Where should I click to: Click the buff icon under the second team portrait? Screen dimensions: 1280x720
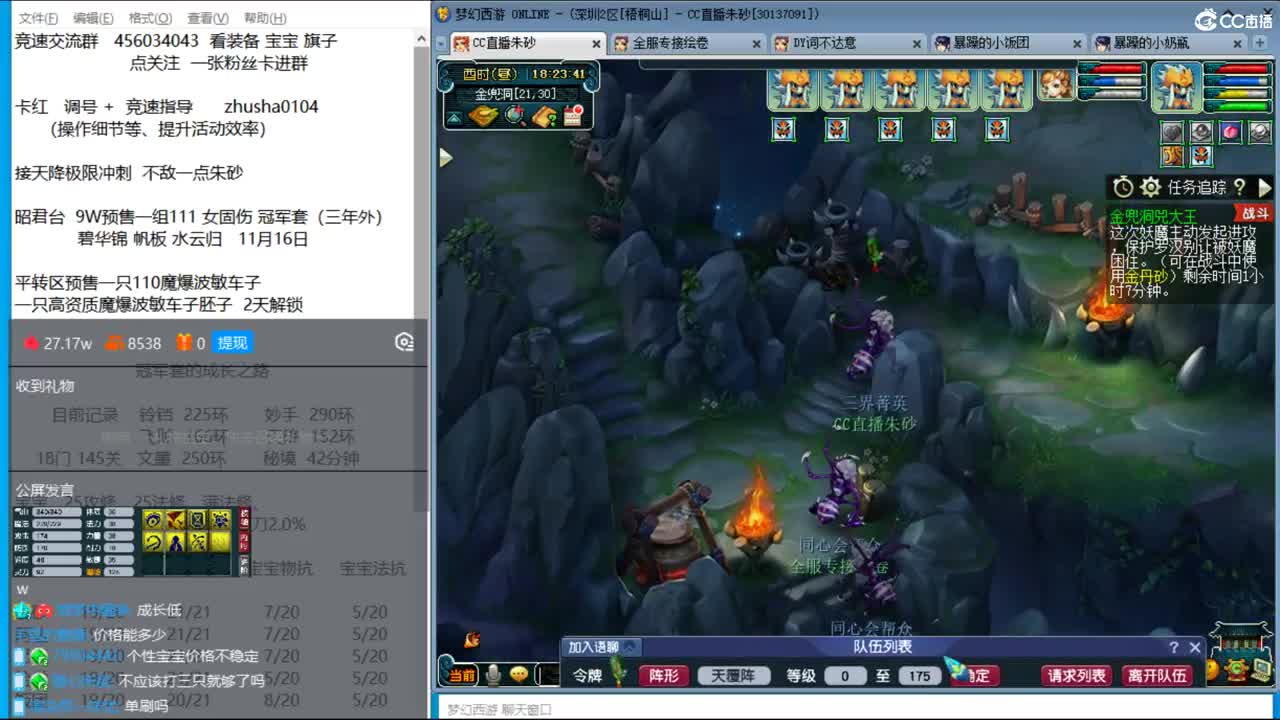coord(837,129)
